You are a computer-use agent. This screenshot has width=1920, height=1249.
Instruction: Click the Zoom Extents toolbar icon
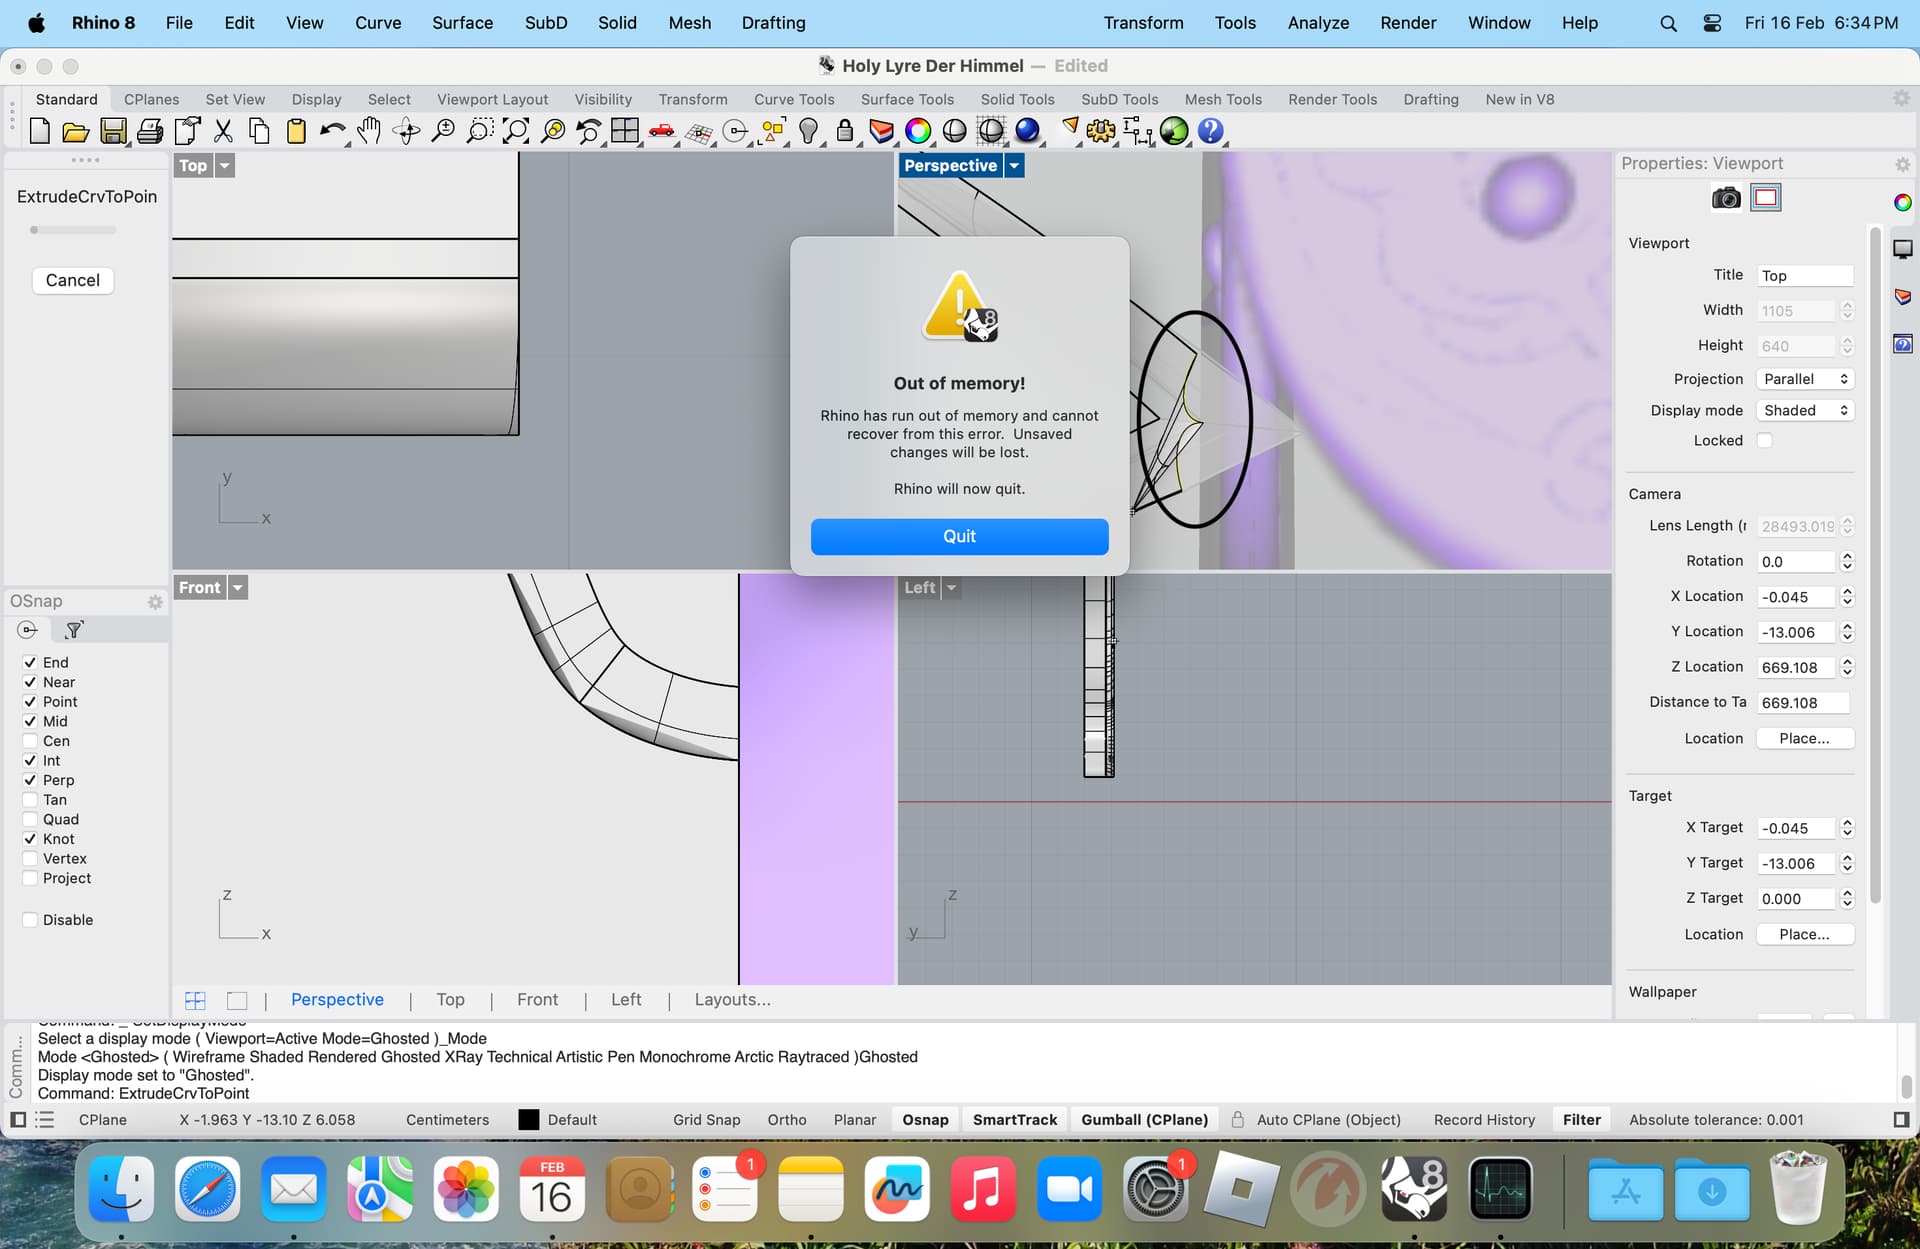(x=516, y=131)
